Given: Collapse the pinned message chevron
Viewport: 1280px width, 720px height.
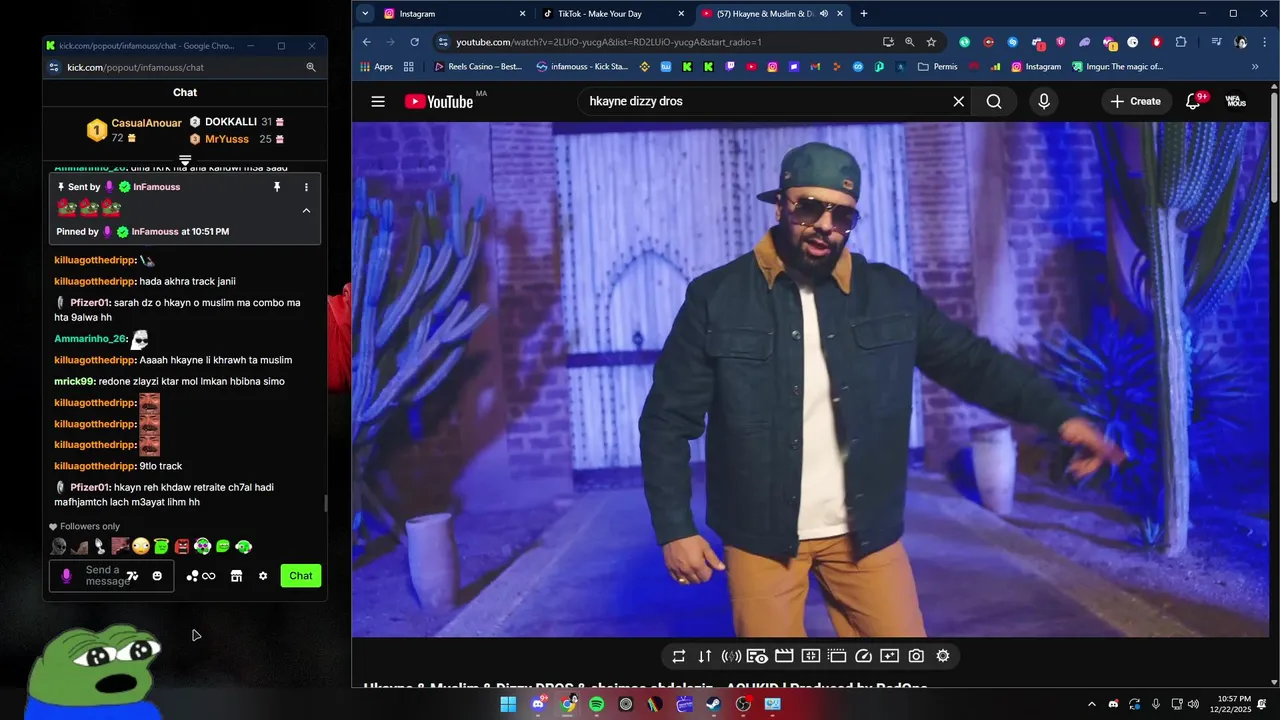Looking at the screenshot, I should pos(306,210).
